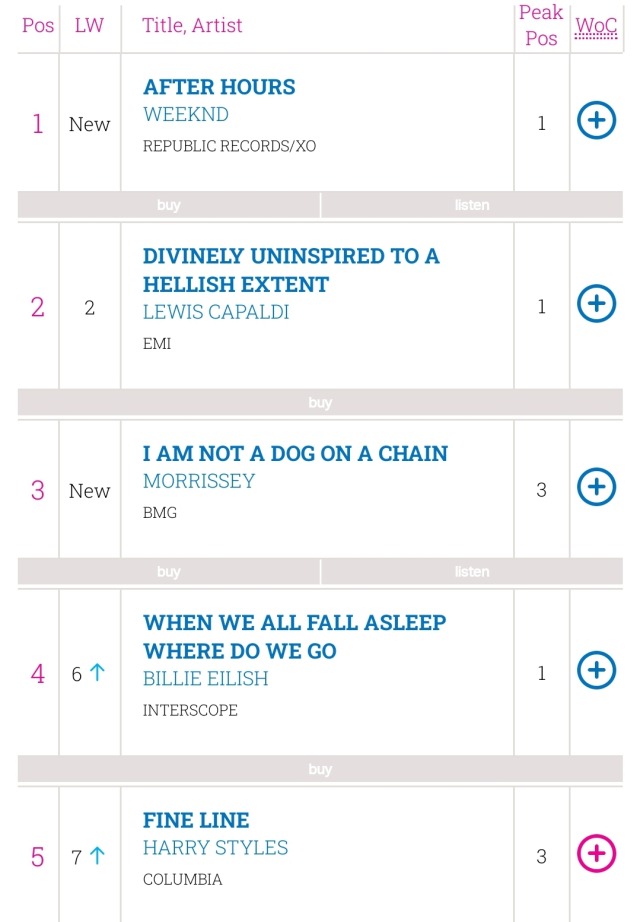The height and width of the screenshot is (922, 640).
Task: Click listen under Morrissey album
Action: pos(472,572)
